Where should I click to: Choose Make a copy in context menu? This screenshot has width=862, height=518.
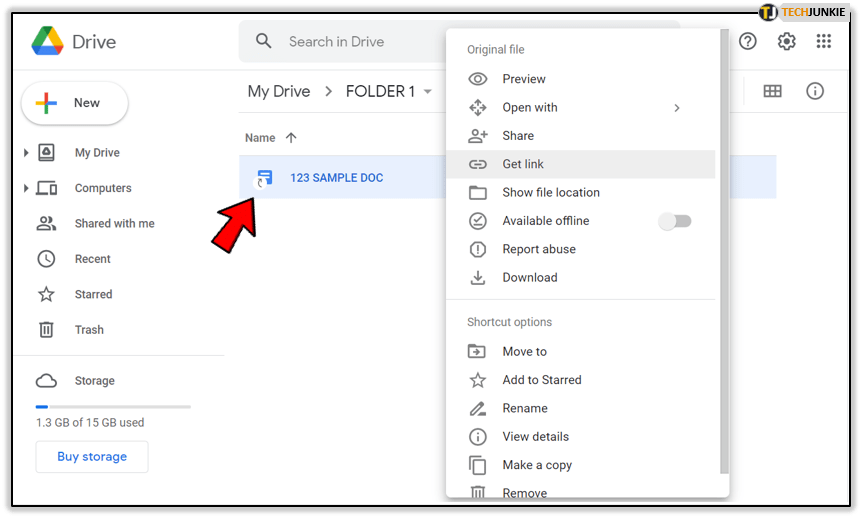pyautogui.click(x=537, y=465)
